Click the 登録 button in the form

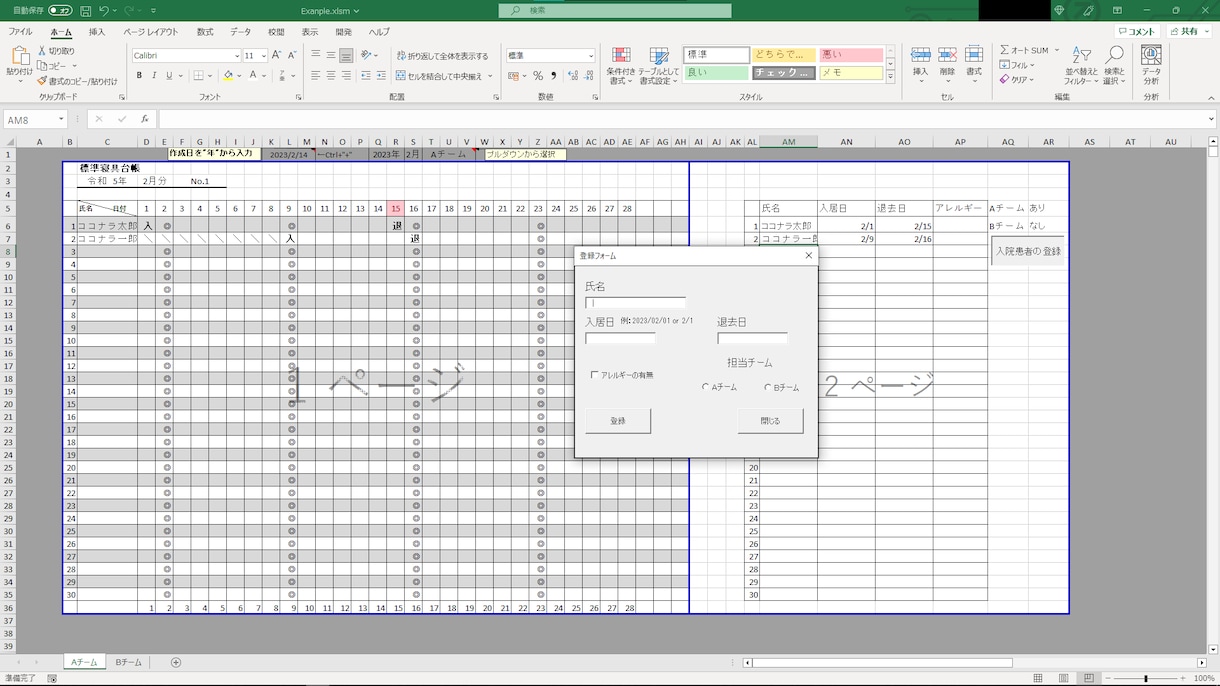click(x=618, y=421)
